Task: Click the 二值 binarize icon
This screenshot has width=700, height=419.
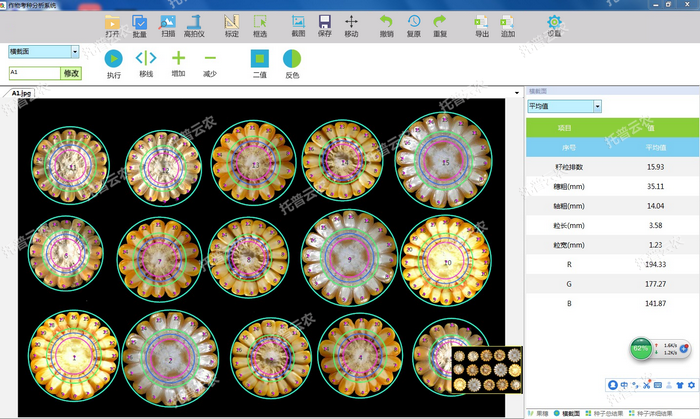Action: click(259, 59)
